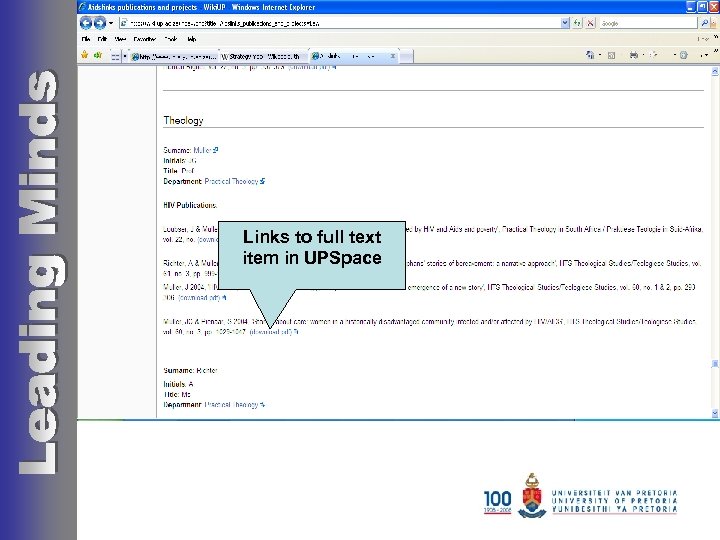Open Practical Theology link under Ms Richter
Screen dimensions: 720x540
point(235,405)
